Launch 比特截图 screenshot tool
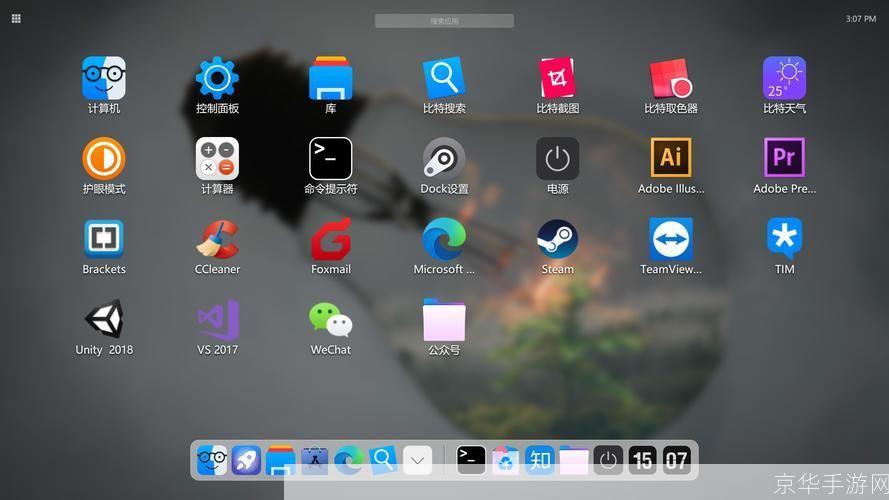The height and width of the screenshot is (500, 889). (557, 78)
